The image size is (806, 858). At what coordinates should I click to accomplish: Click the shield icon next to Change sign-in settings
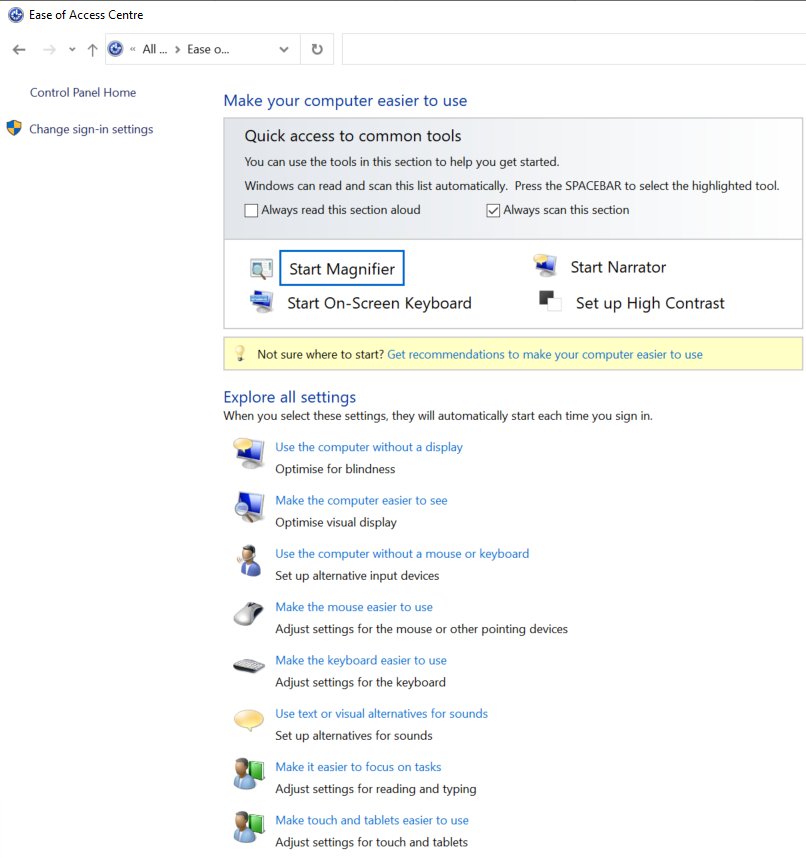coord(14,129)
